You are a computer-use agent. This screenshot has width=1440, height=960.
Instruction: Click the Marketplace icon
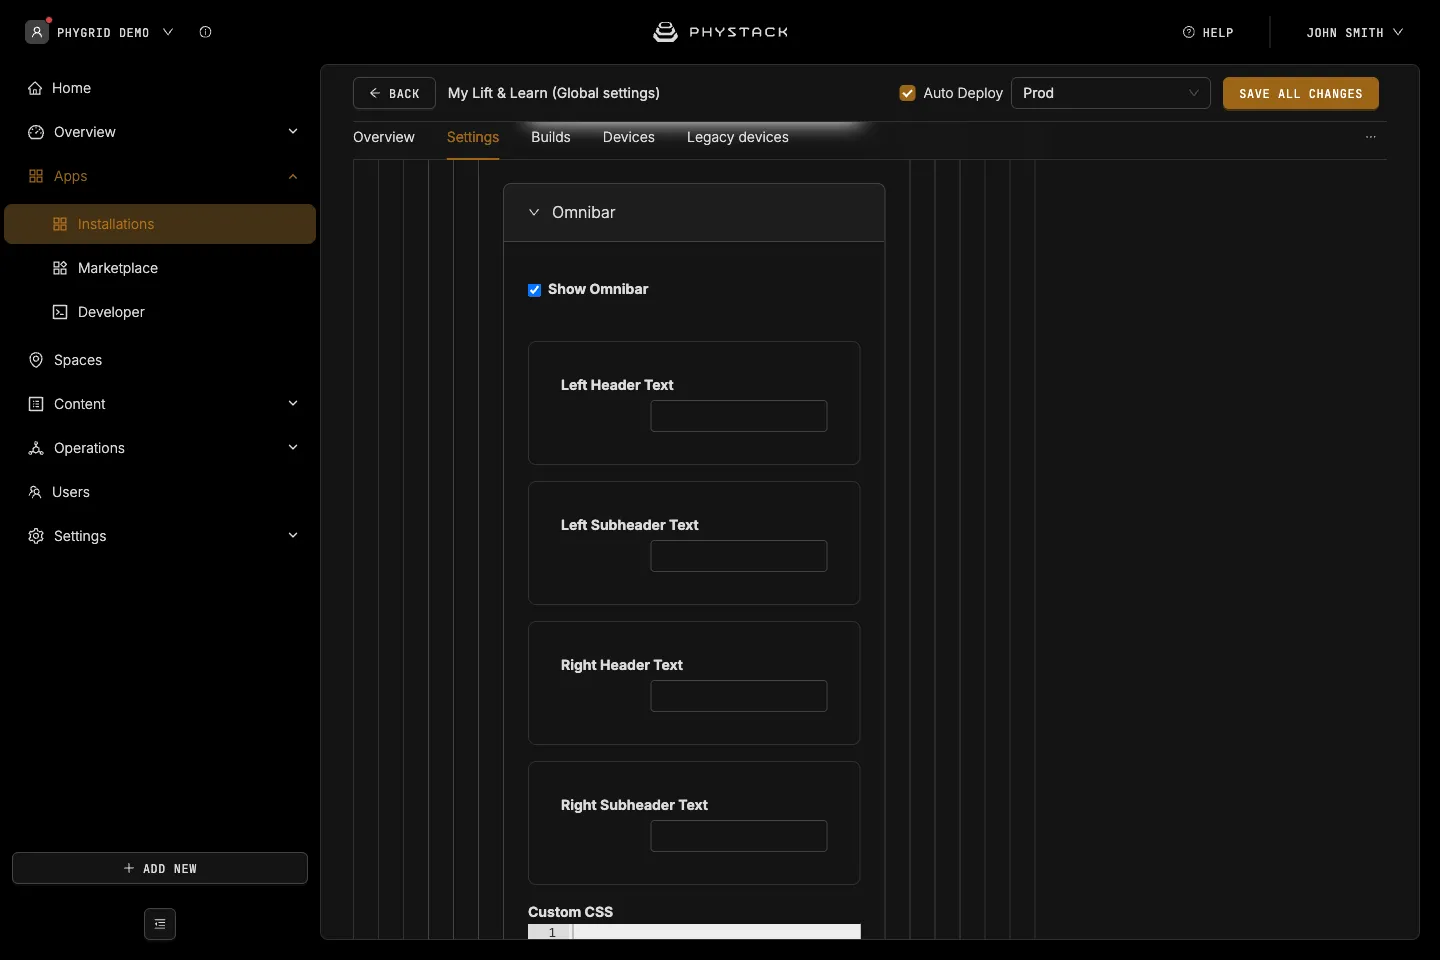coord(60,268)
